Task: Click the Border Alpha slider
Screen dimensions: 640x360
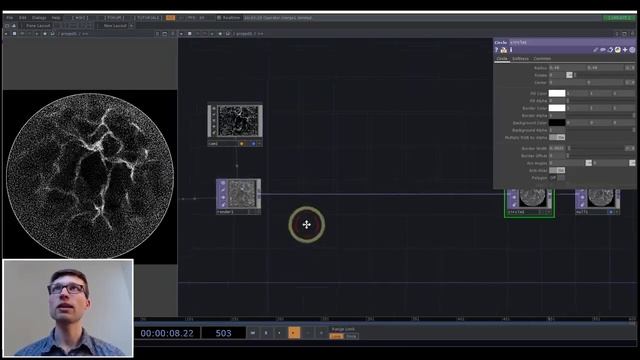Action: [601, 116]
